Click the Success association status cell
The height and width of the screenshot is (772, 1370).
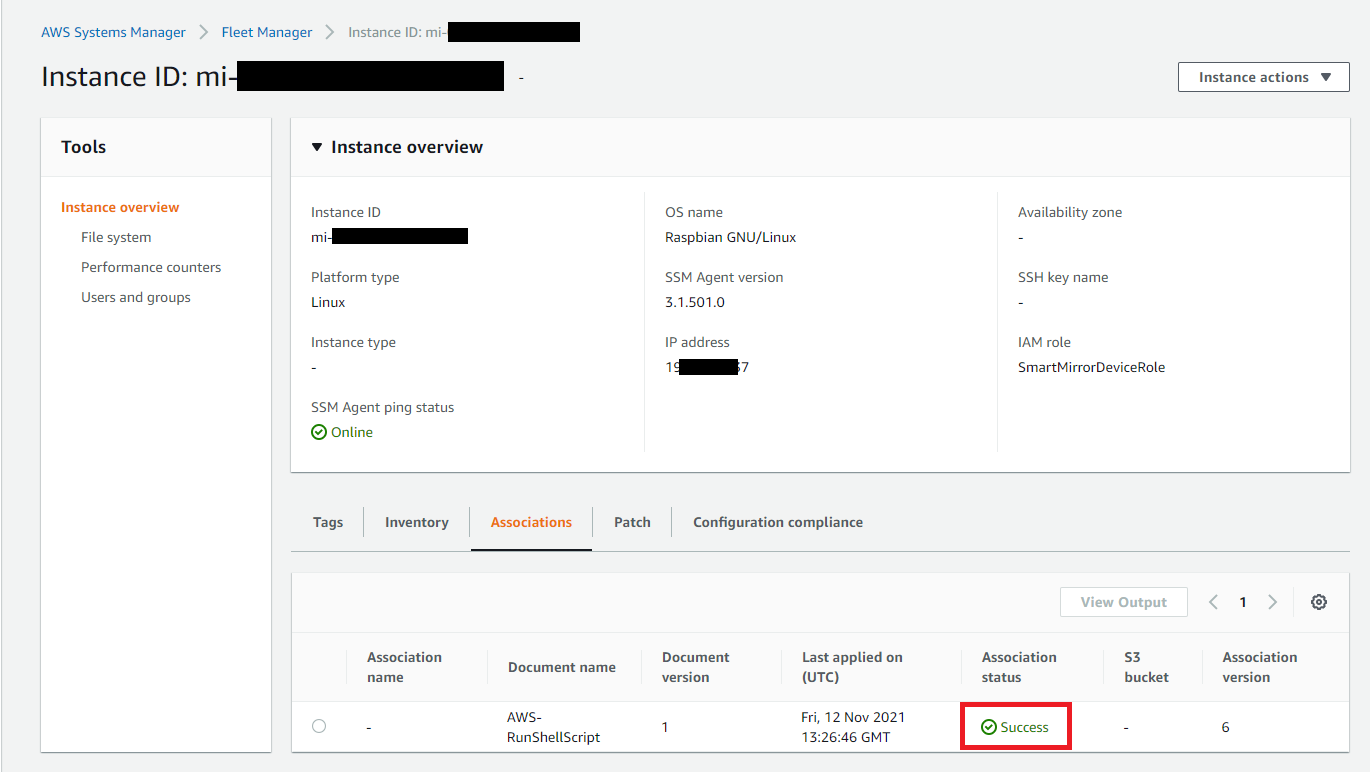1016,727
